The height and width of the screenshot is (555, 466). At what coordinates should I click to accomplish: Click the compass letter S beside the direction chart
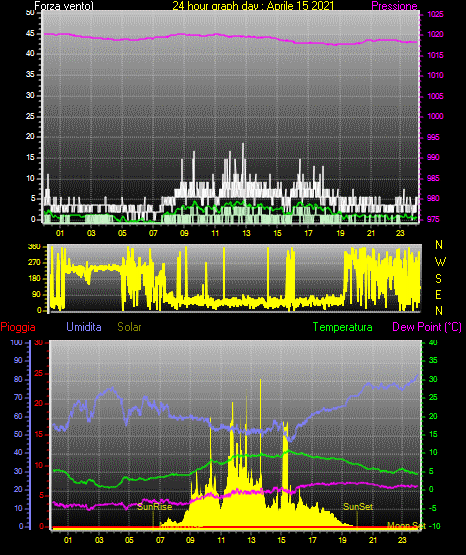coord(438,279)
